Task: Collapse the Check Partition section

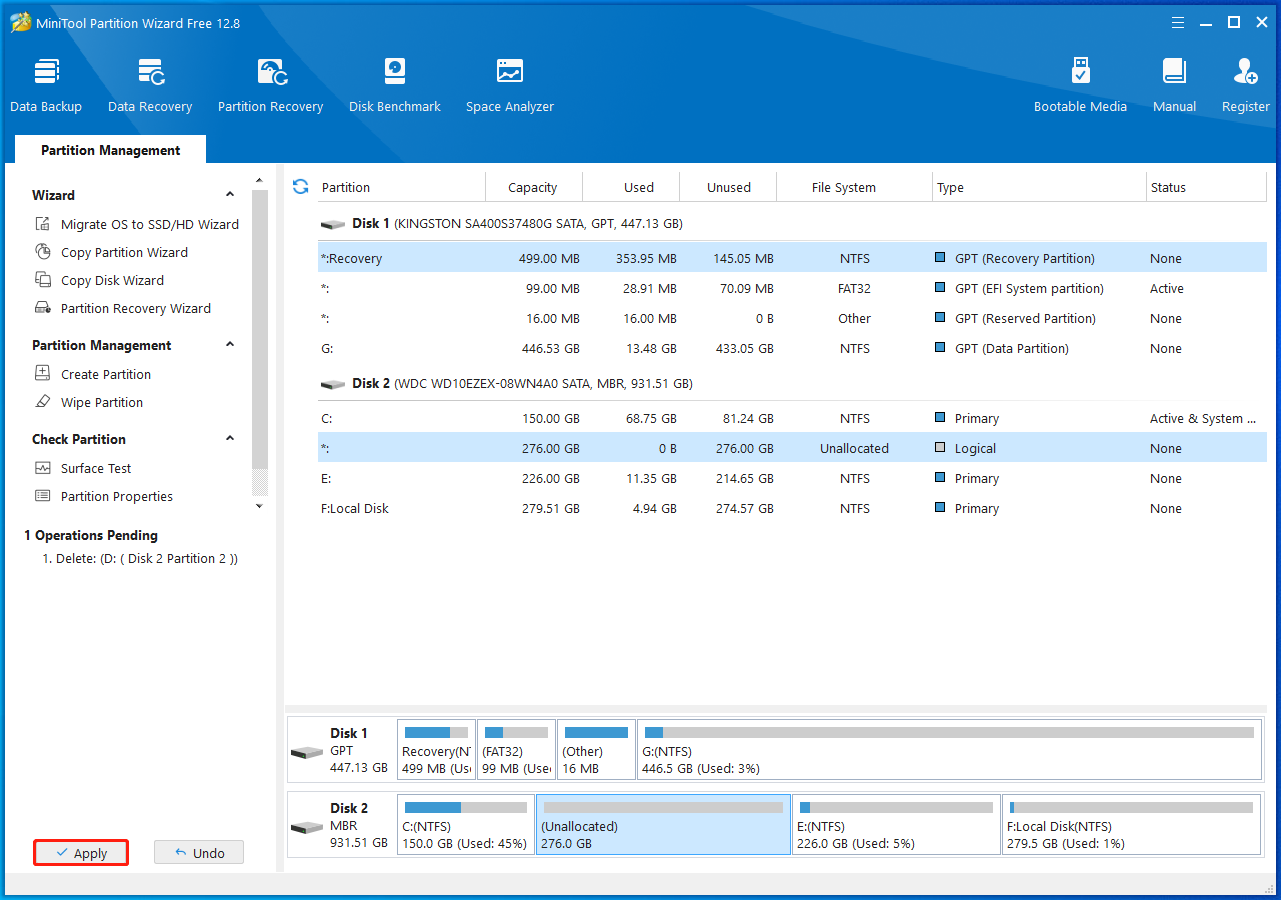Action: coord(230,439)
